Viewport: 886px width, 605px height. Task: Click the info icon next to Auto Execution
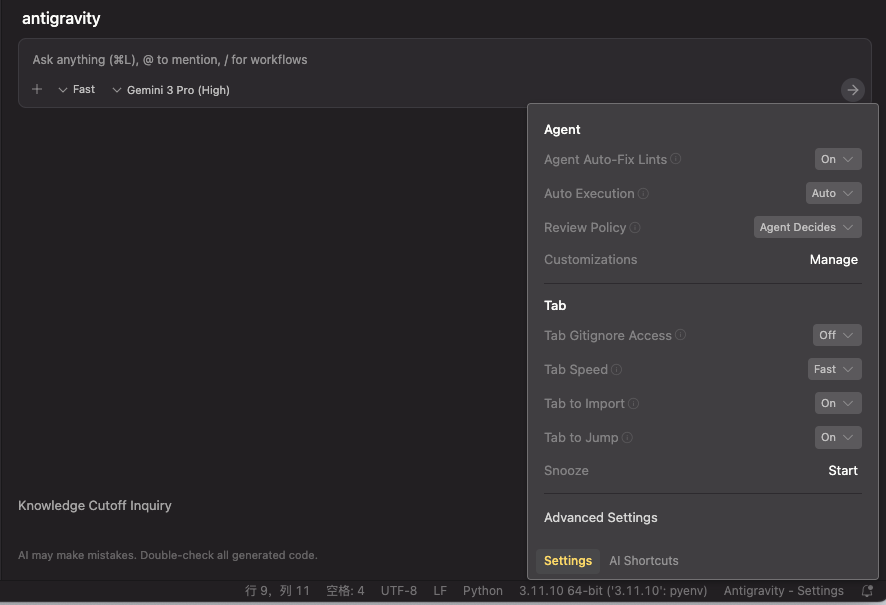(x=644, y=193)
